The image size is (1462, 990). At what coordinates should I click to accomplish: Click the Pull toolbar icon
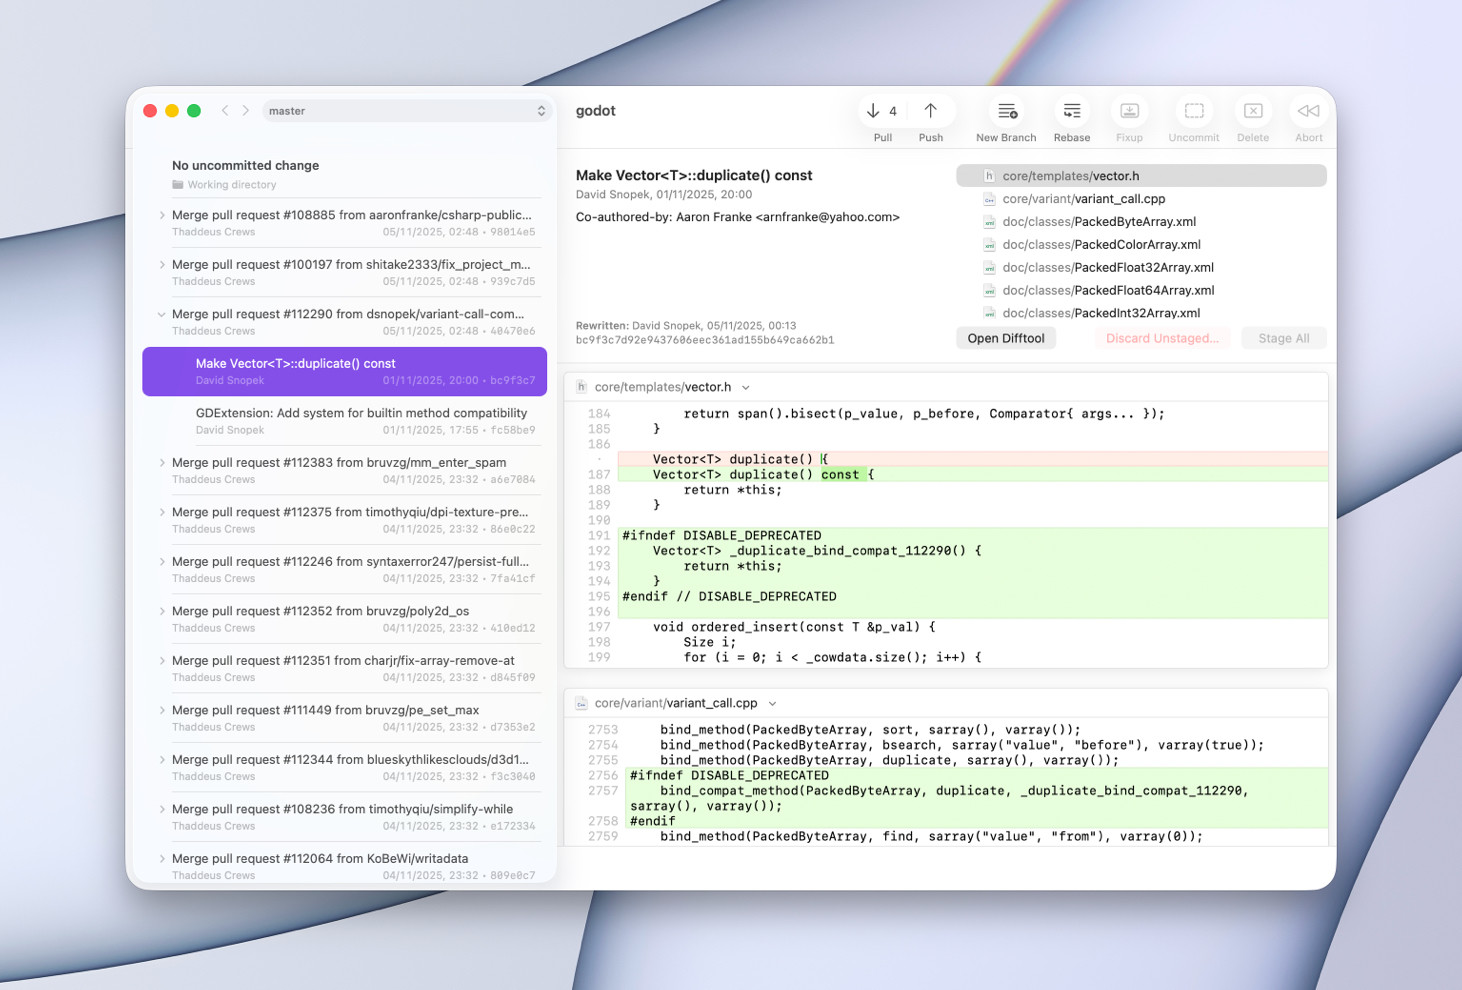(873, 111)
